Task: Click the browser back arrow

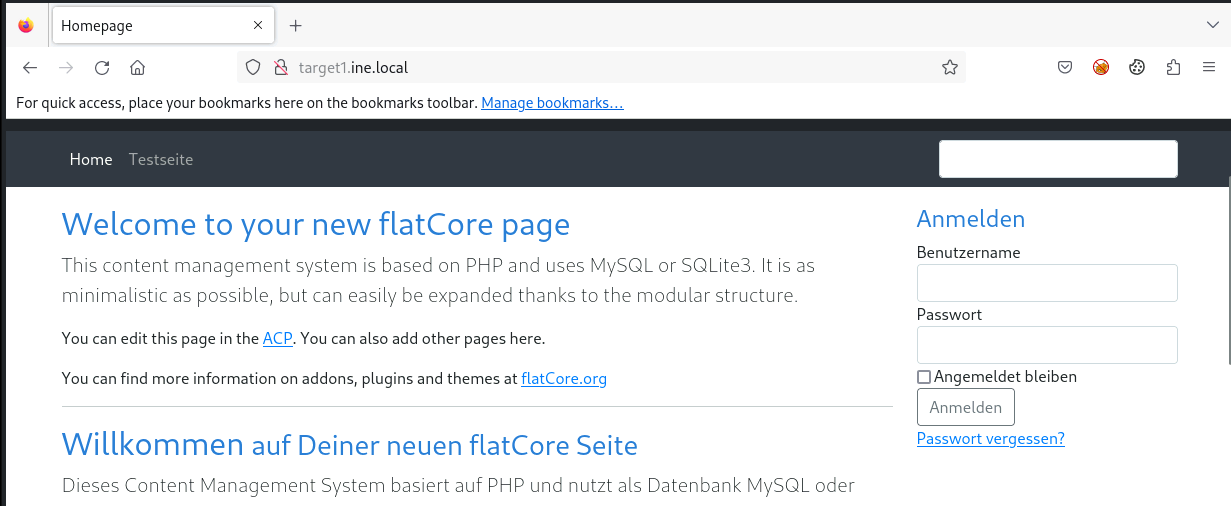Action: tap(30, 68)
